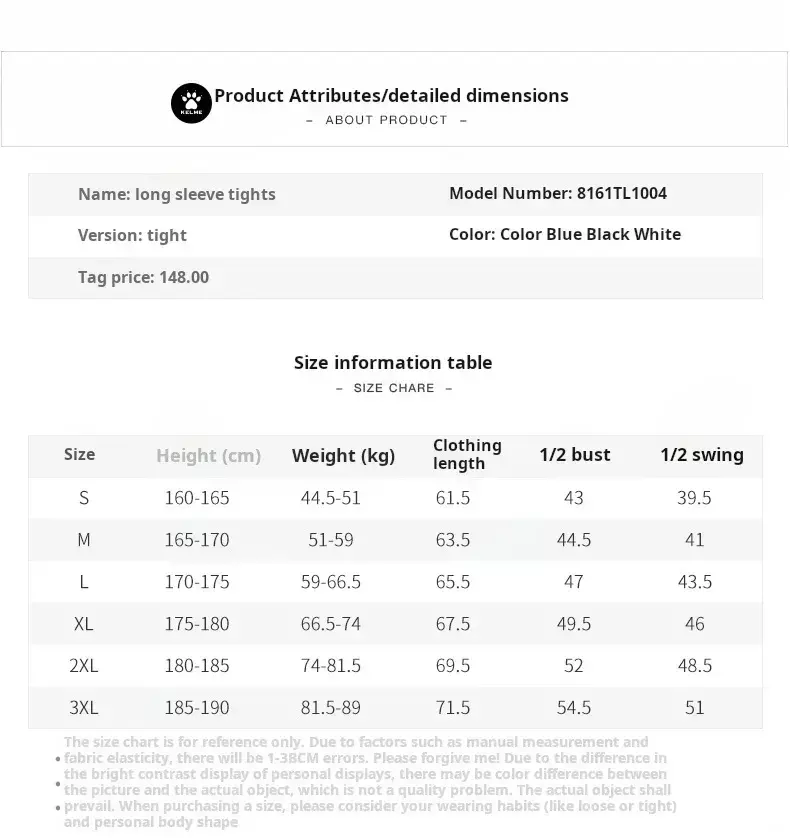The image size is (790, 838).
Task: Select the S size row label
Action: point(84,498)
